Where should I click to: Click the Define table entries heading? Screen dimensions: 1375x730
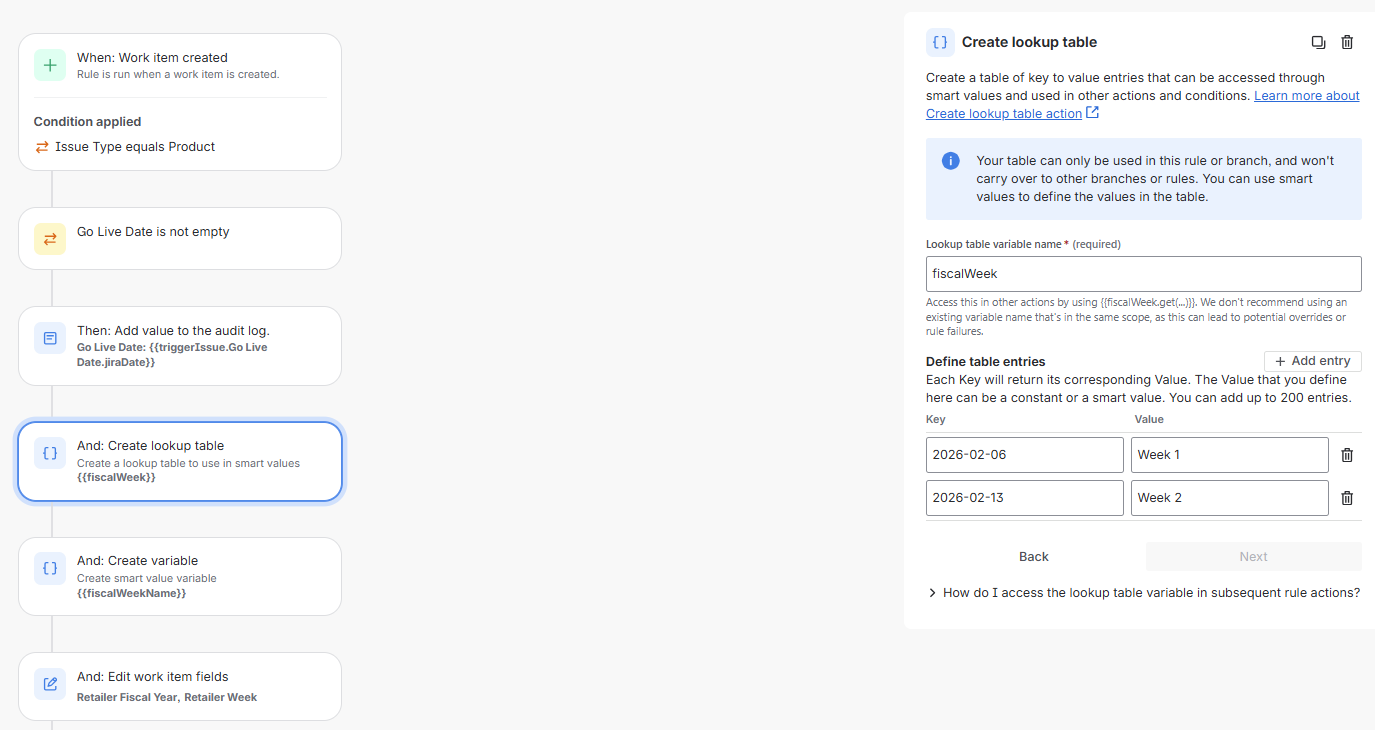[985, 362]
